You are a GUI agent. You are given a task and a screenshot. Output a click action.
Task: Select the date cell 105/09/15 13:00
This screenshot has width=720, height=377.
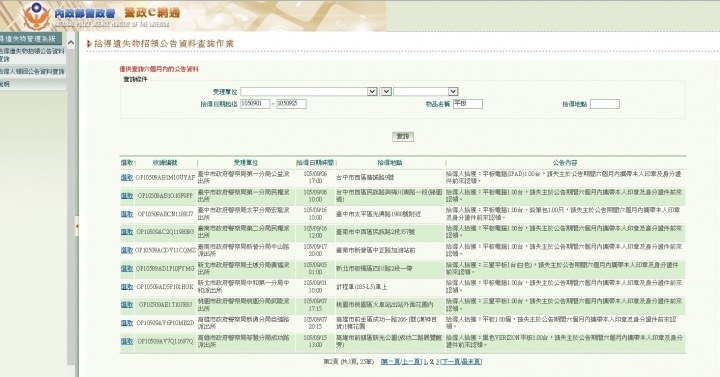pyautogui.click(x=315, y=341)
